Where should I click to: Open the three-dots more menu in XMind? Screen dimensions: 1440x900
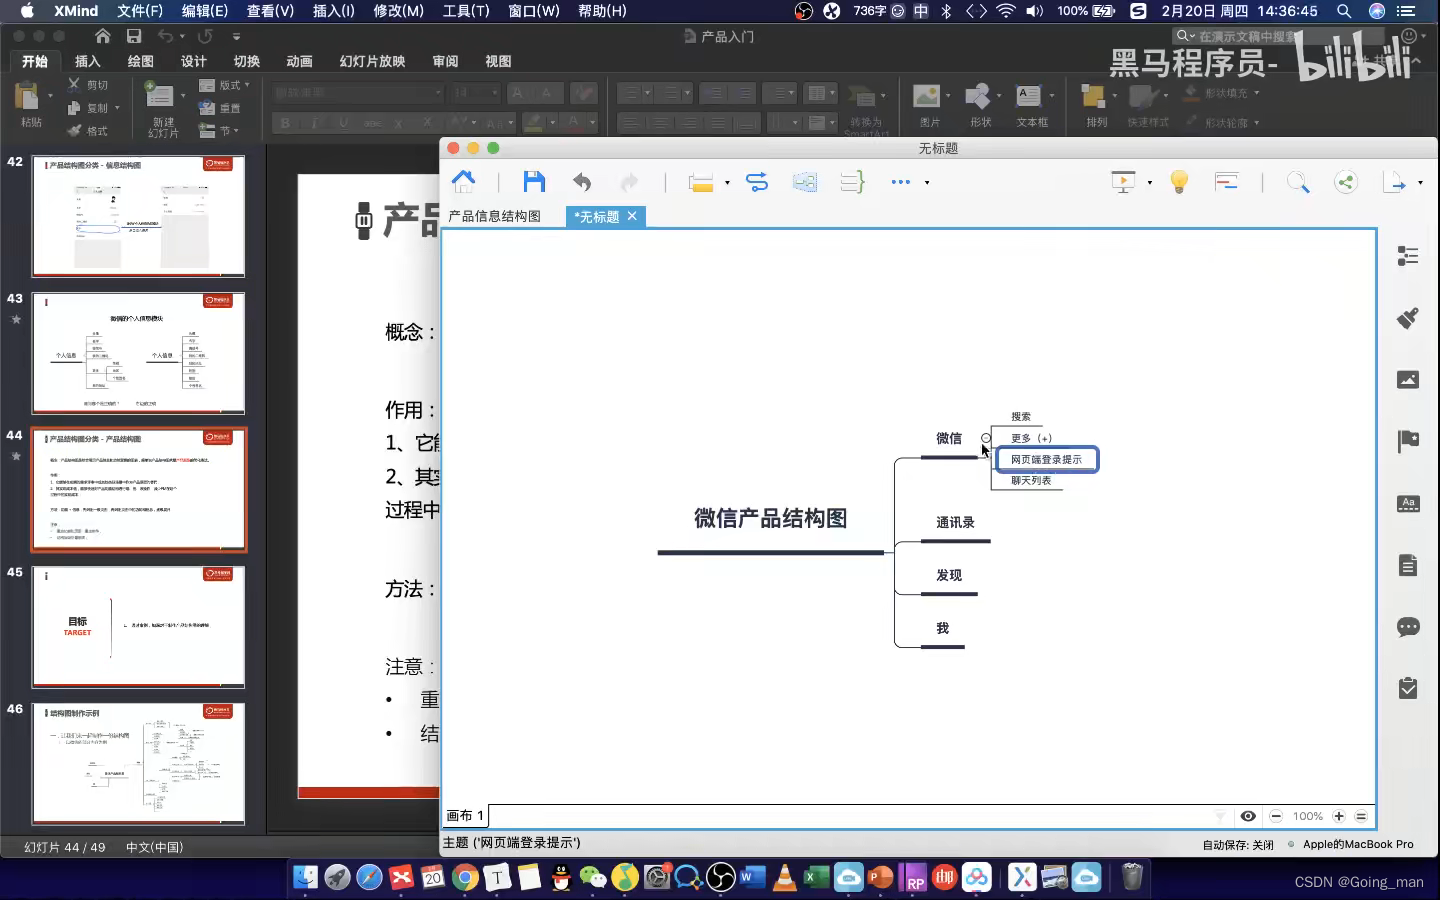point(901,182)
